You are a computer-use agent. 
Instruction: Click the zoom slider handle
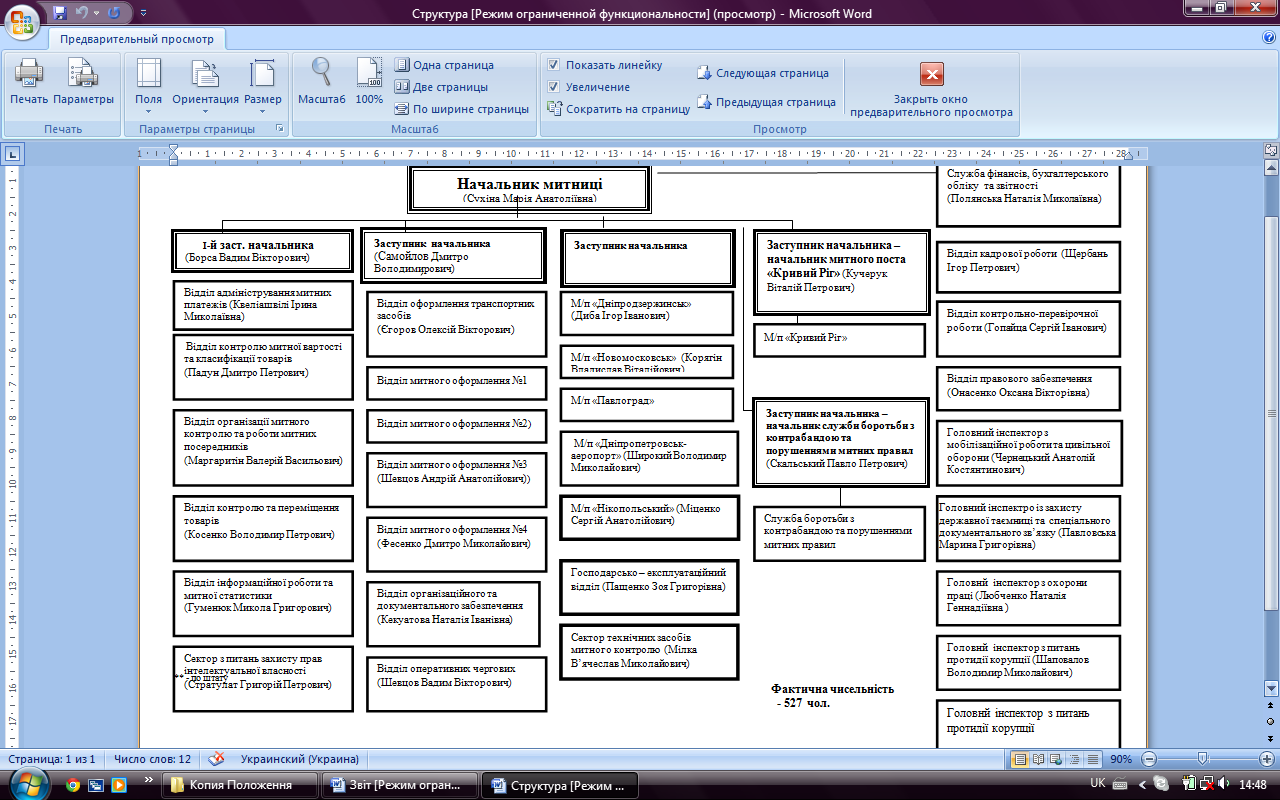[1202, 759]
